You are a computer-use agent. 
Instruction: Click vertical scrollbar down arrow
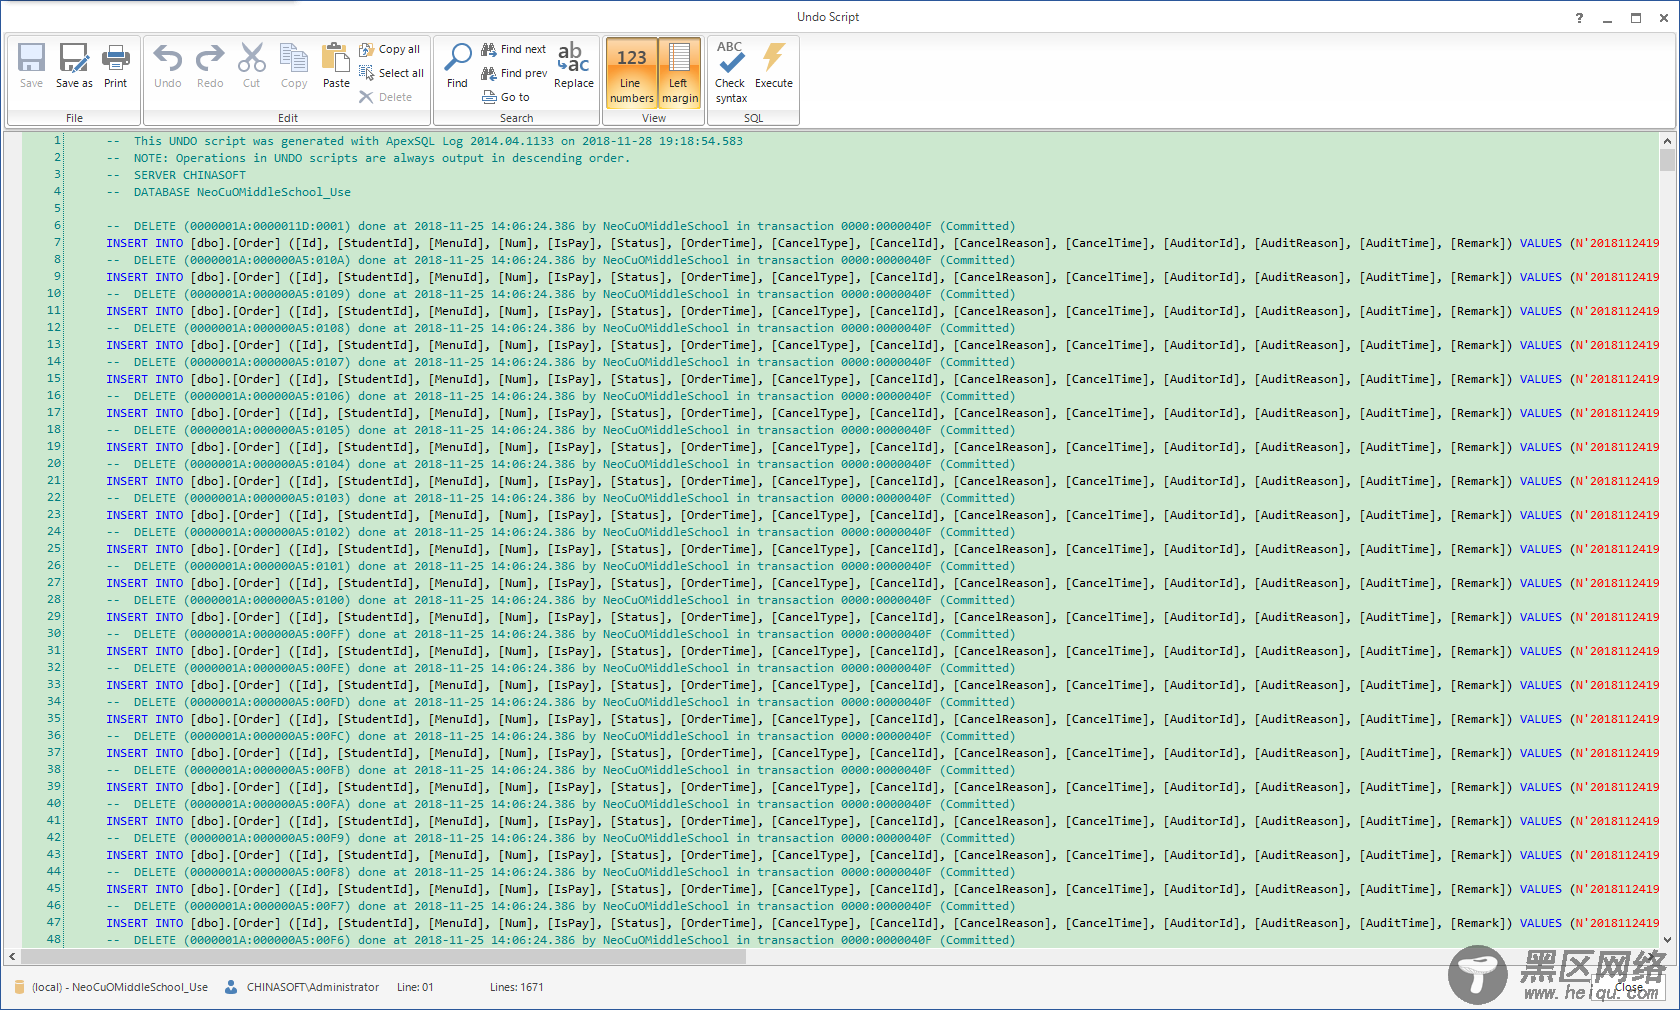coord(1667,940)
